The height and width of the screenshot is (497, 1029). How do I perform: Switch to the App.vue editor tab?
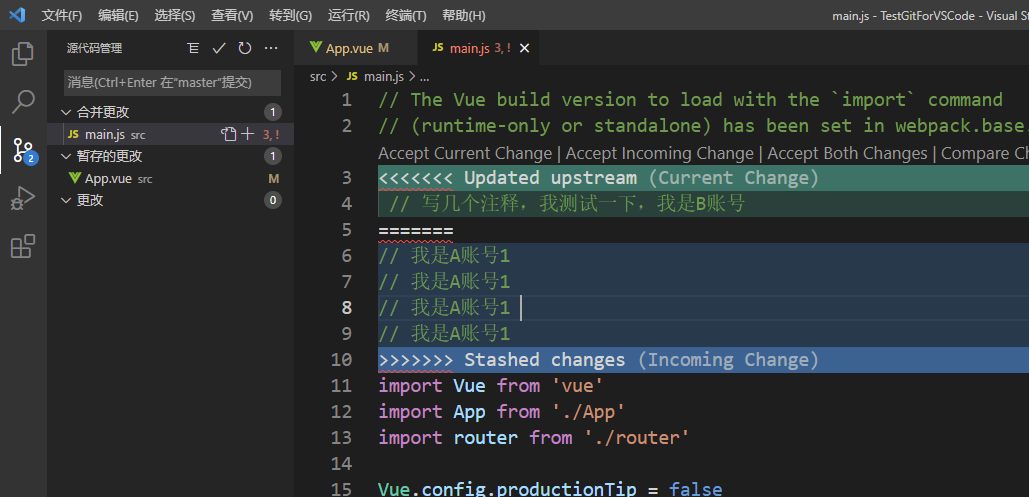[x=355, y=48]
